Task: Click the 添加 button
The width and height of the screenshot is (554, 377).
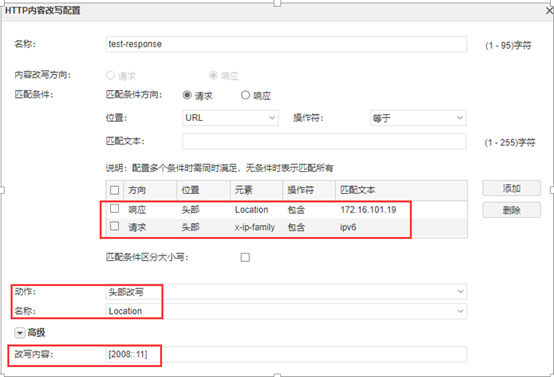Action: pyautogui.click(x=511, y=188)
